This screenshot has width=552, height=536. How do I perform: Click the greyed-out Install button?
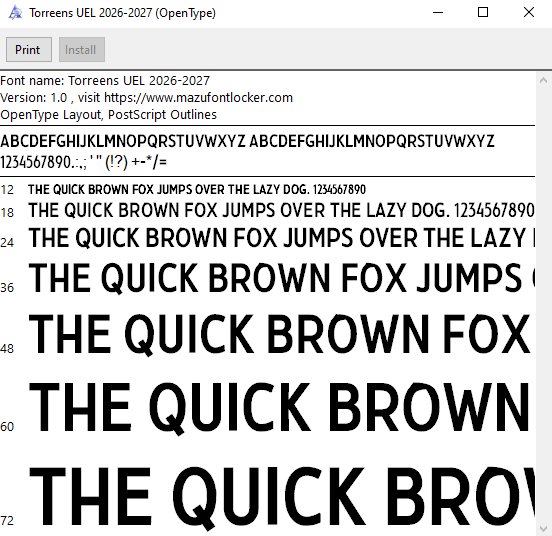pyautogui.click(x=82, y=50)
